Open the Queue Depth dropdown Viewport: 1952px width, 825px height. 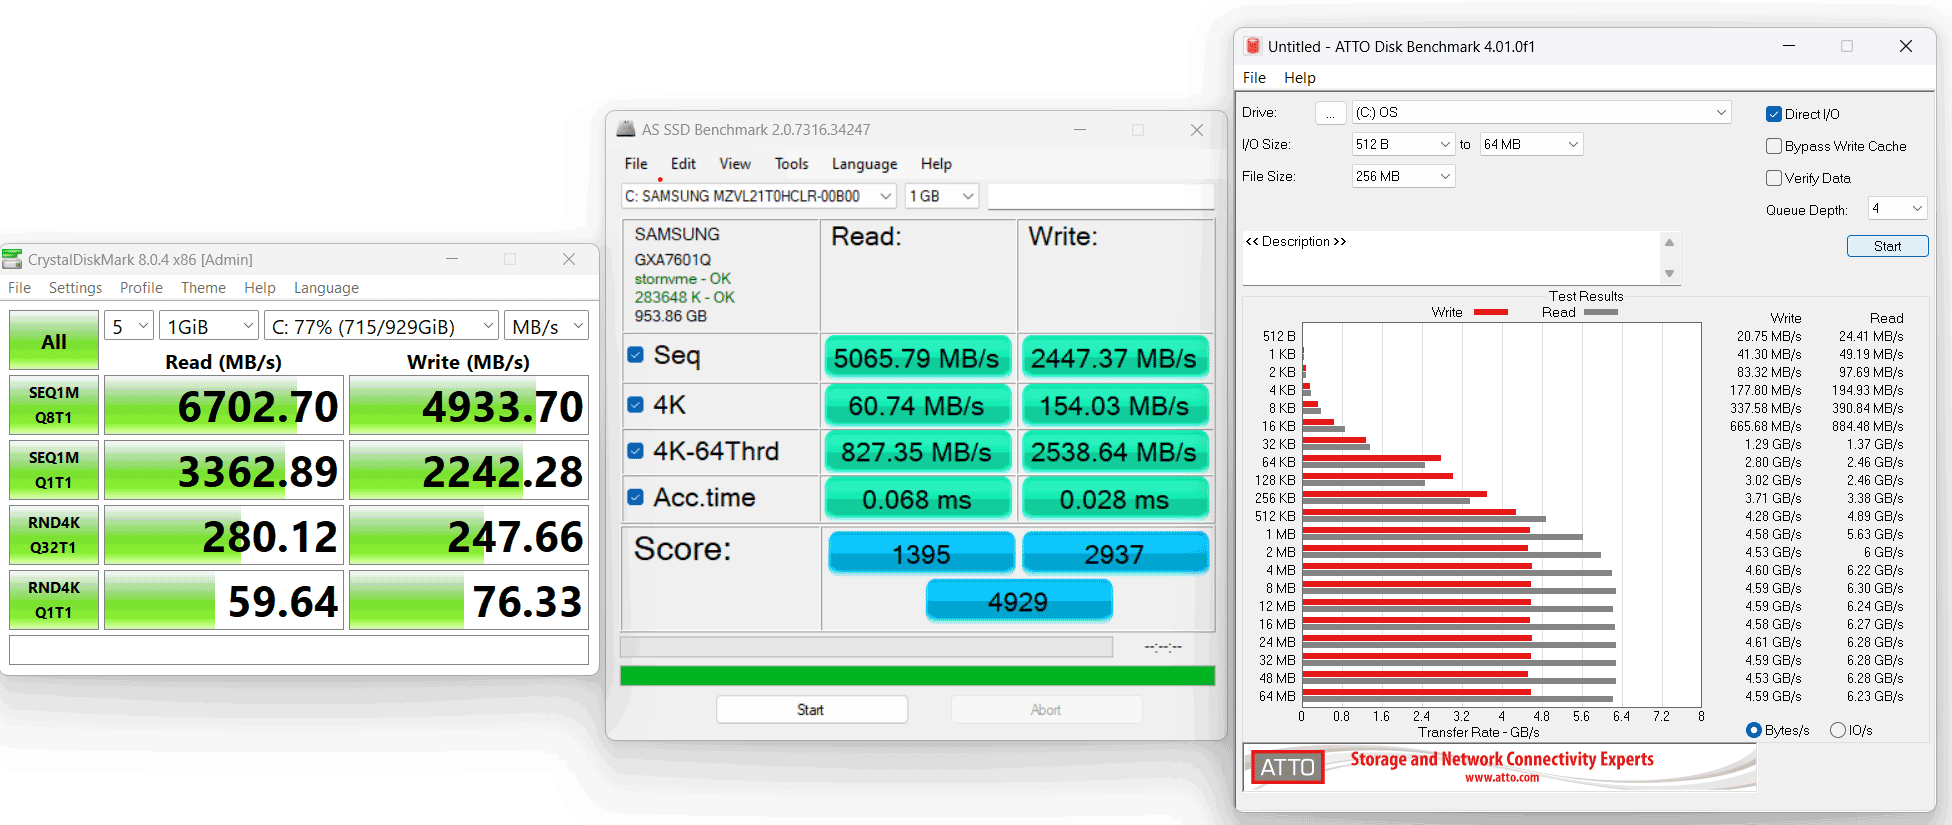[1897, 209]
